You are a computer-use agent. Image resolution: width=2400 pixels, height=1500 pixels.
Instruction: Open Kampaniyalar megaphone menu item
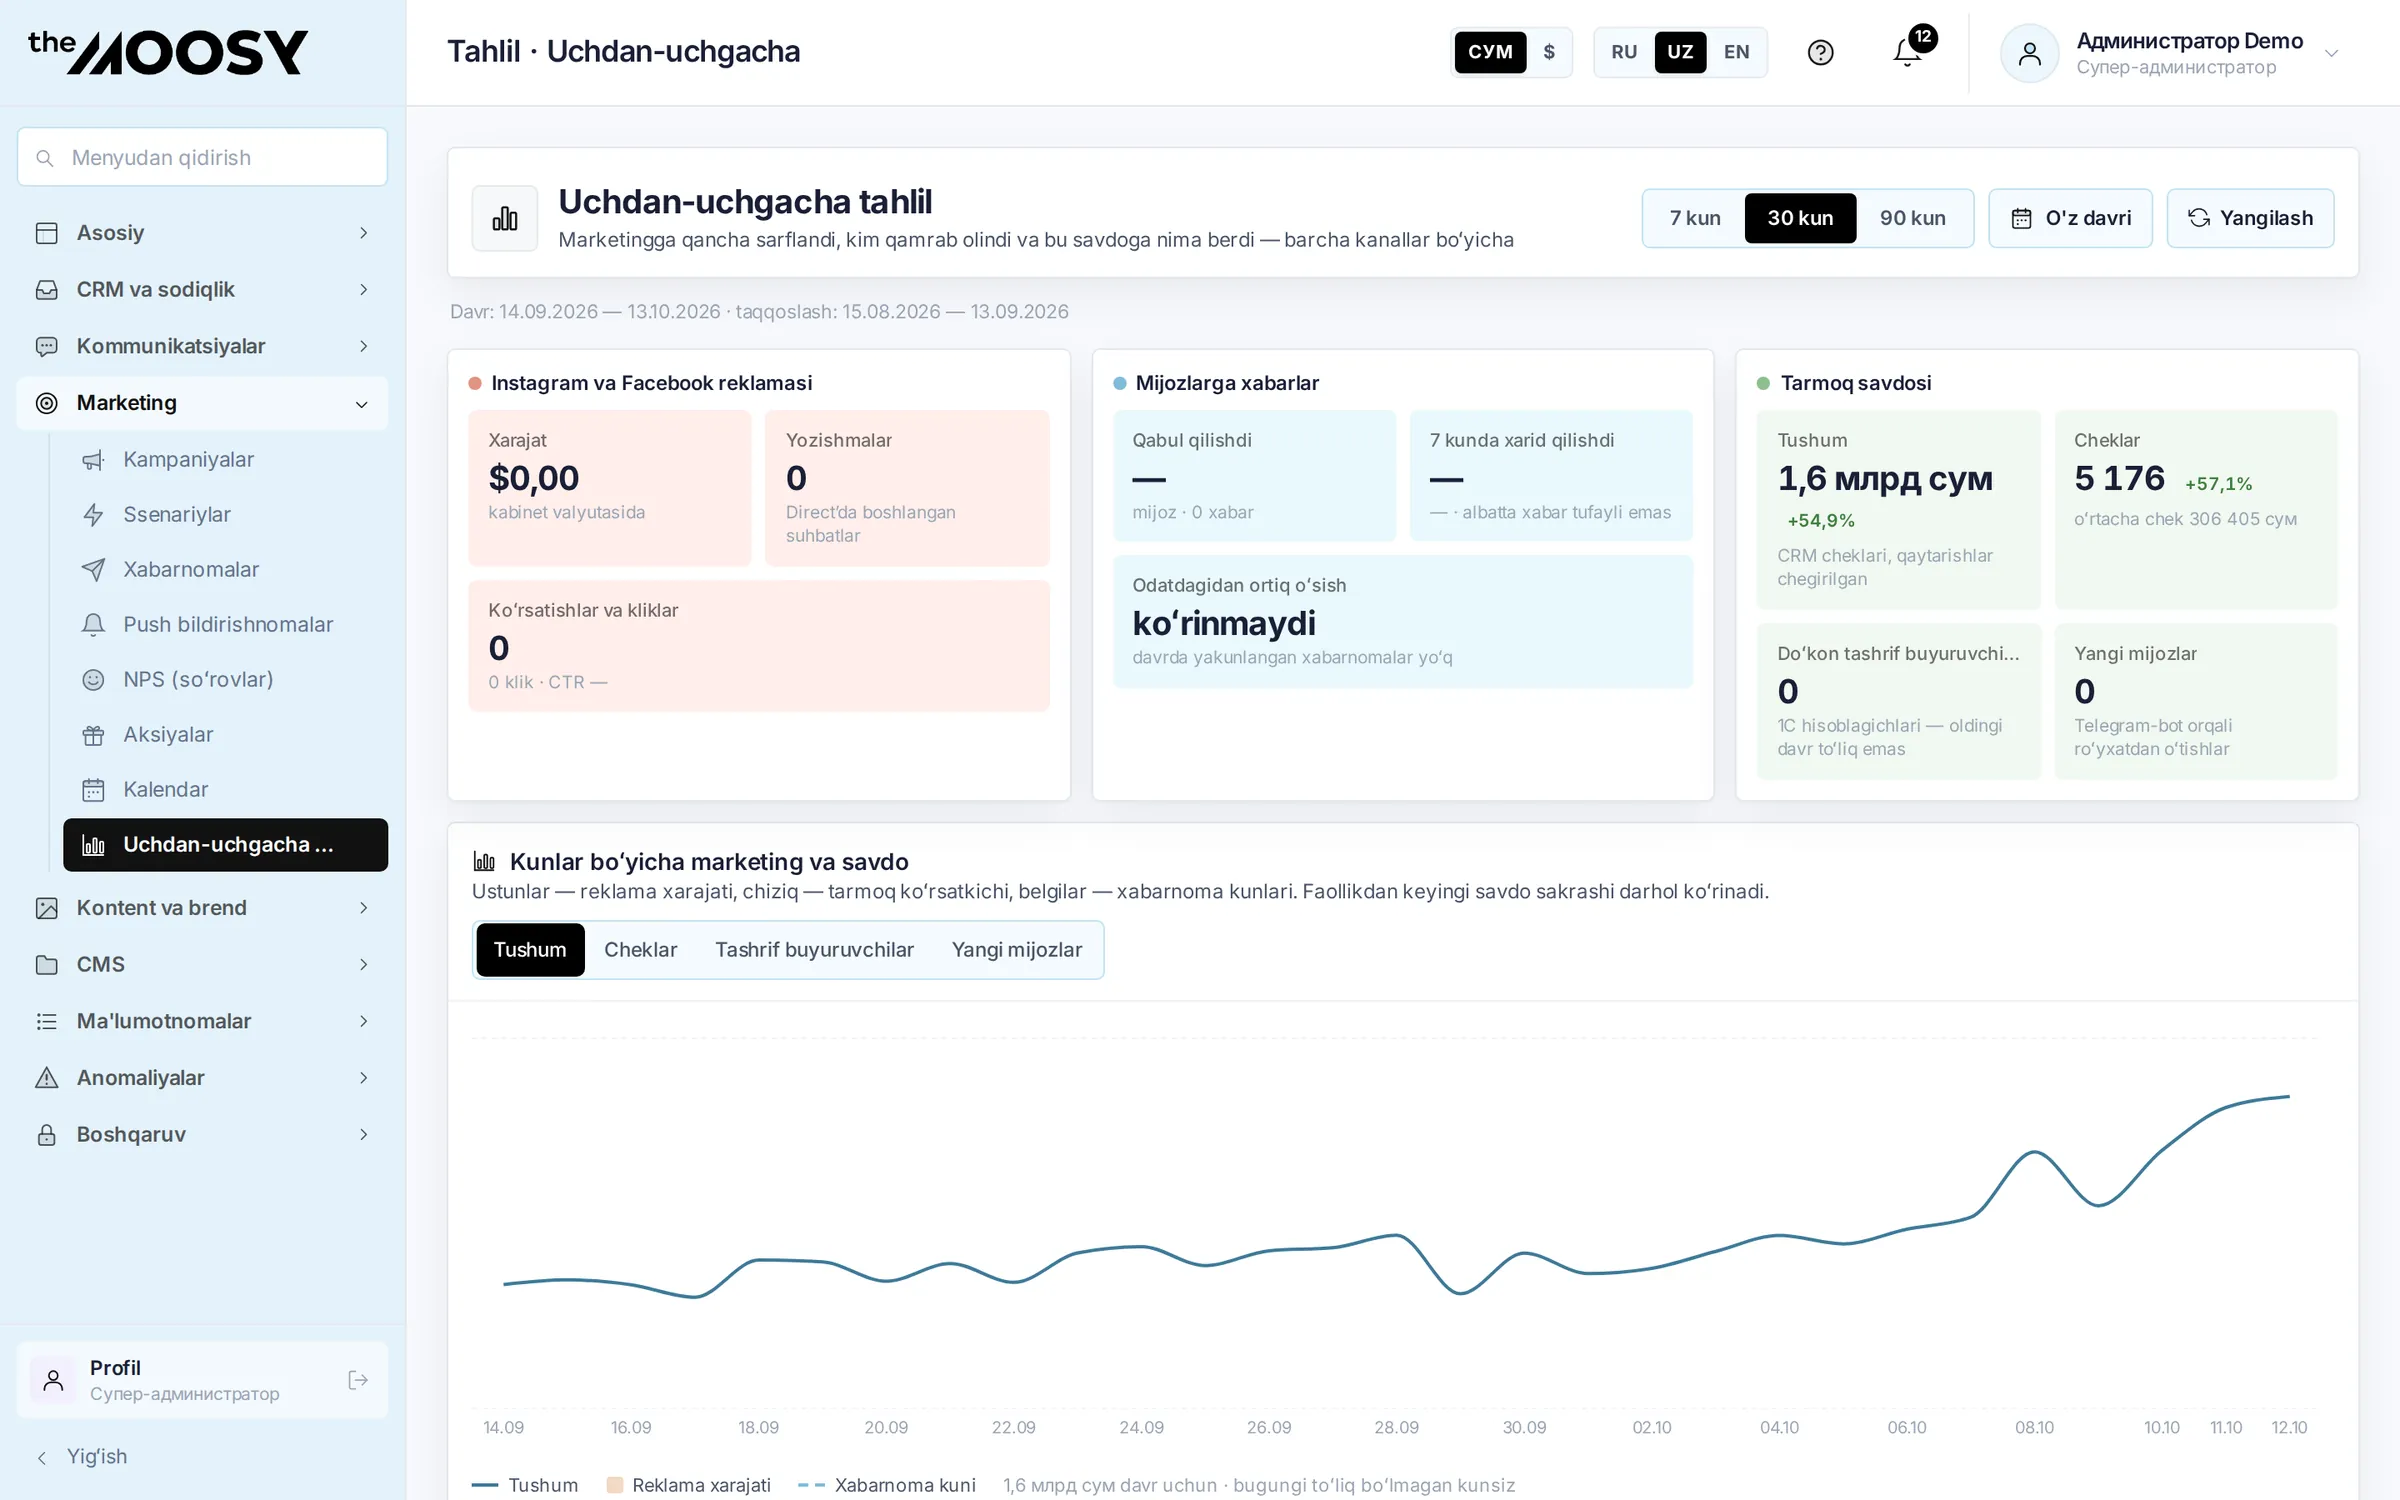pos(225,459)
